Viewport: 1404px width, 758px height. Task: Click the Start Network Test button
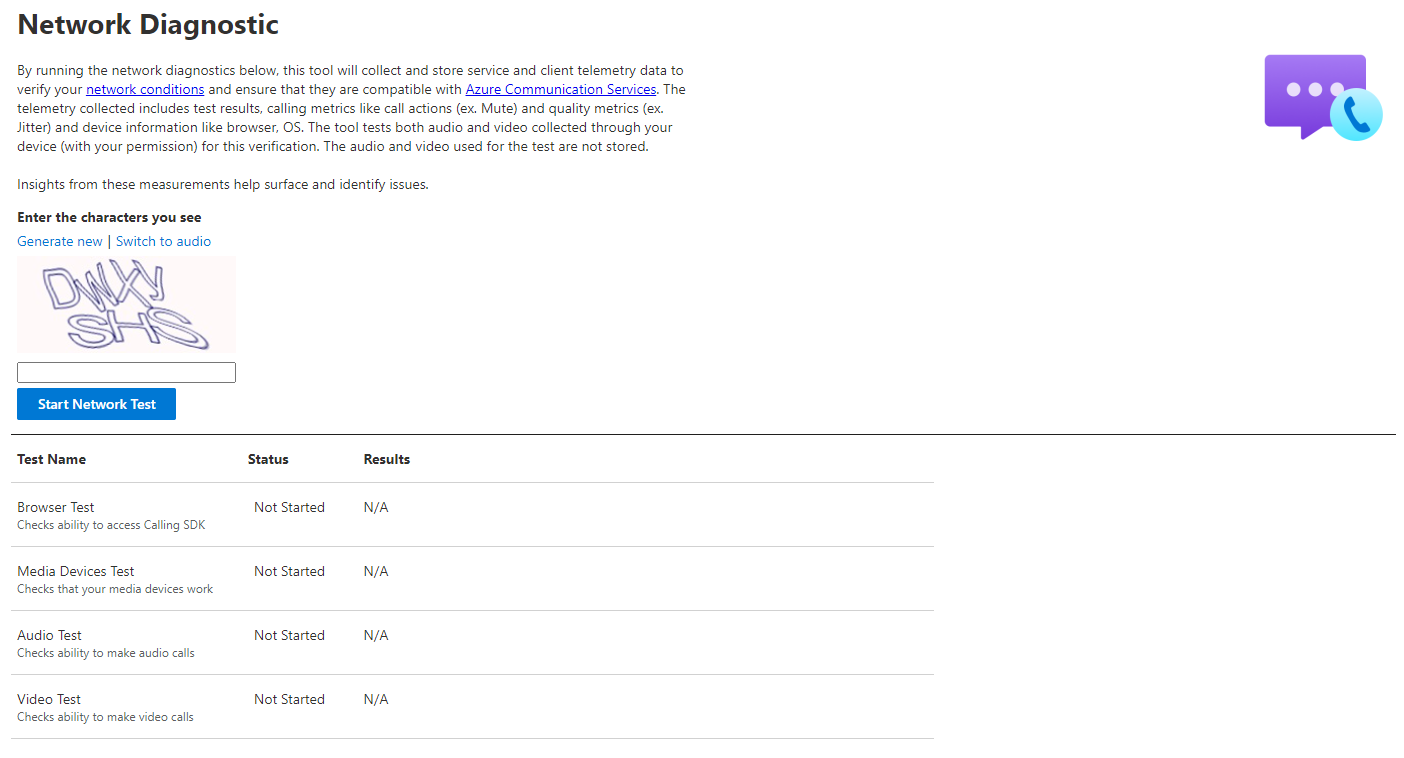(x=96, y=404)
